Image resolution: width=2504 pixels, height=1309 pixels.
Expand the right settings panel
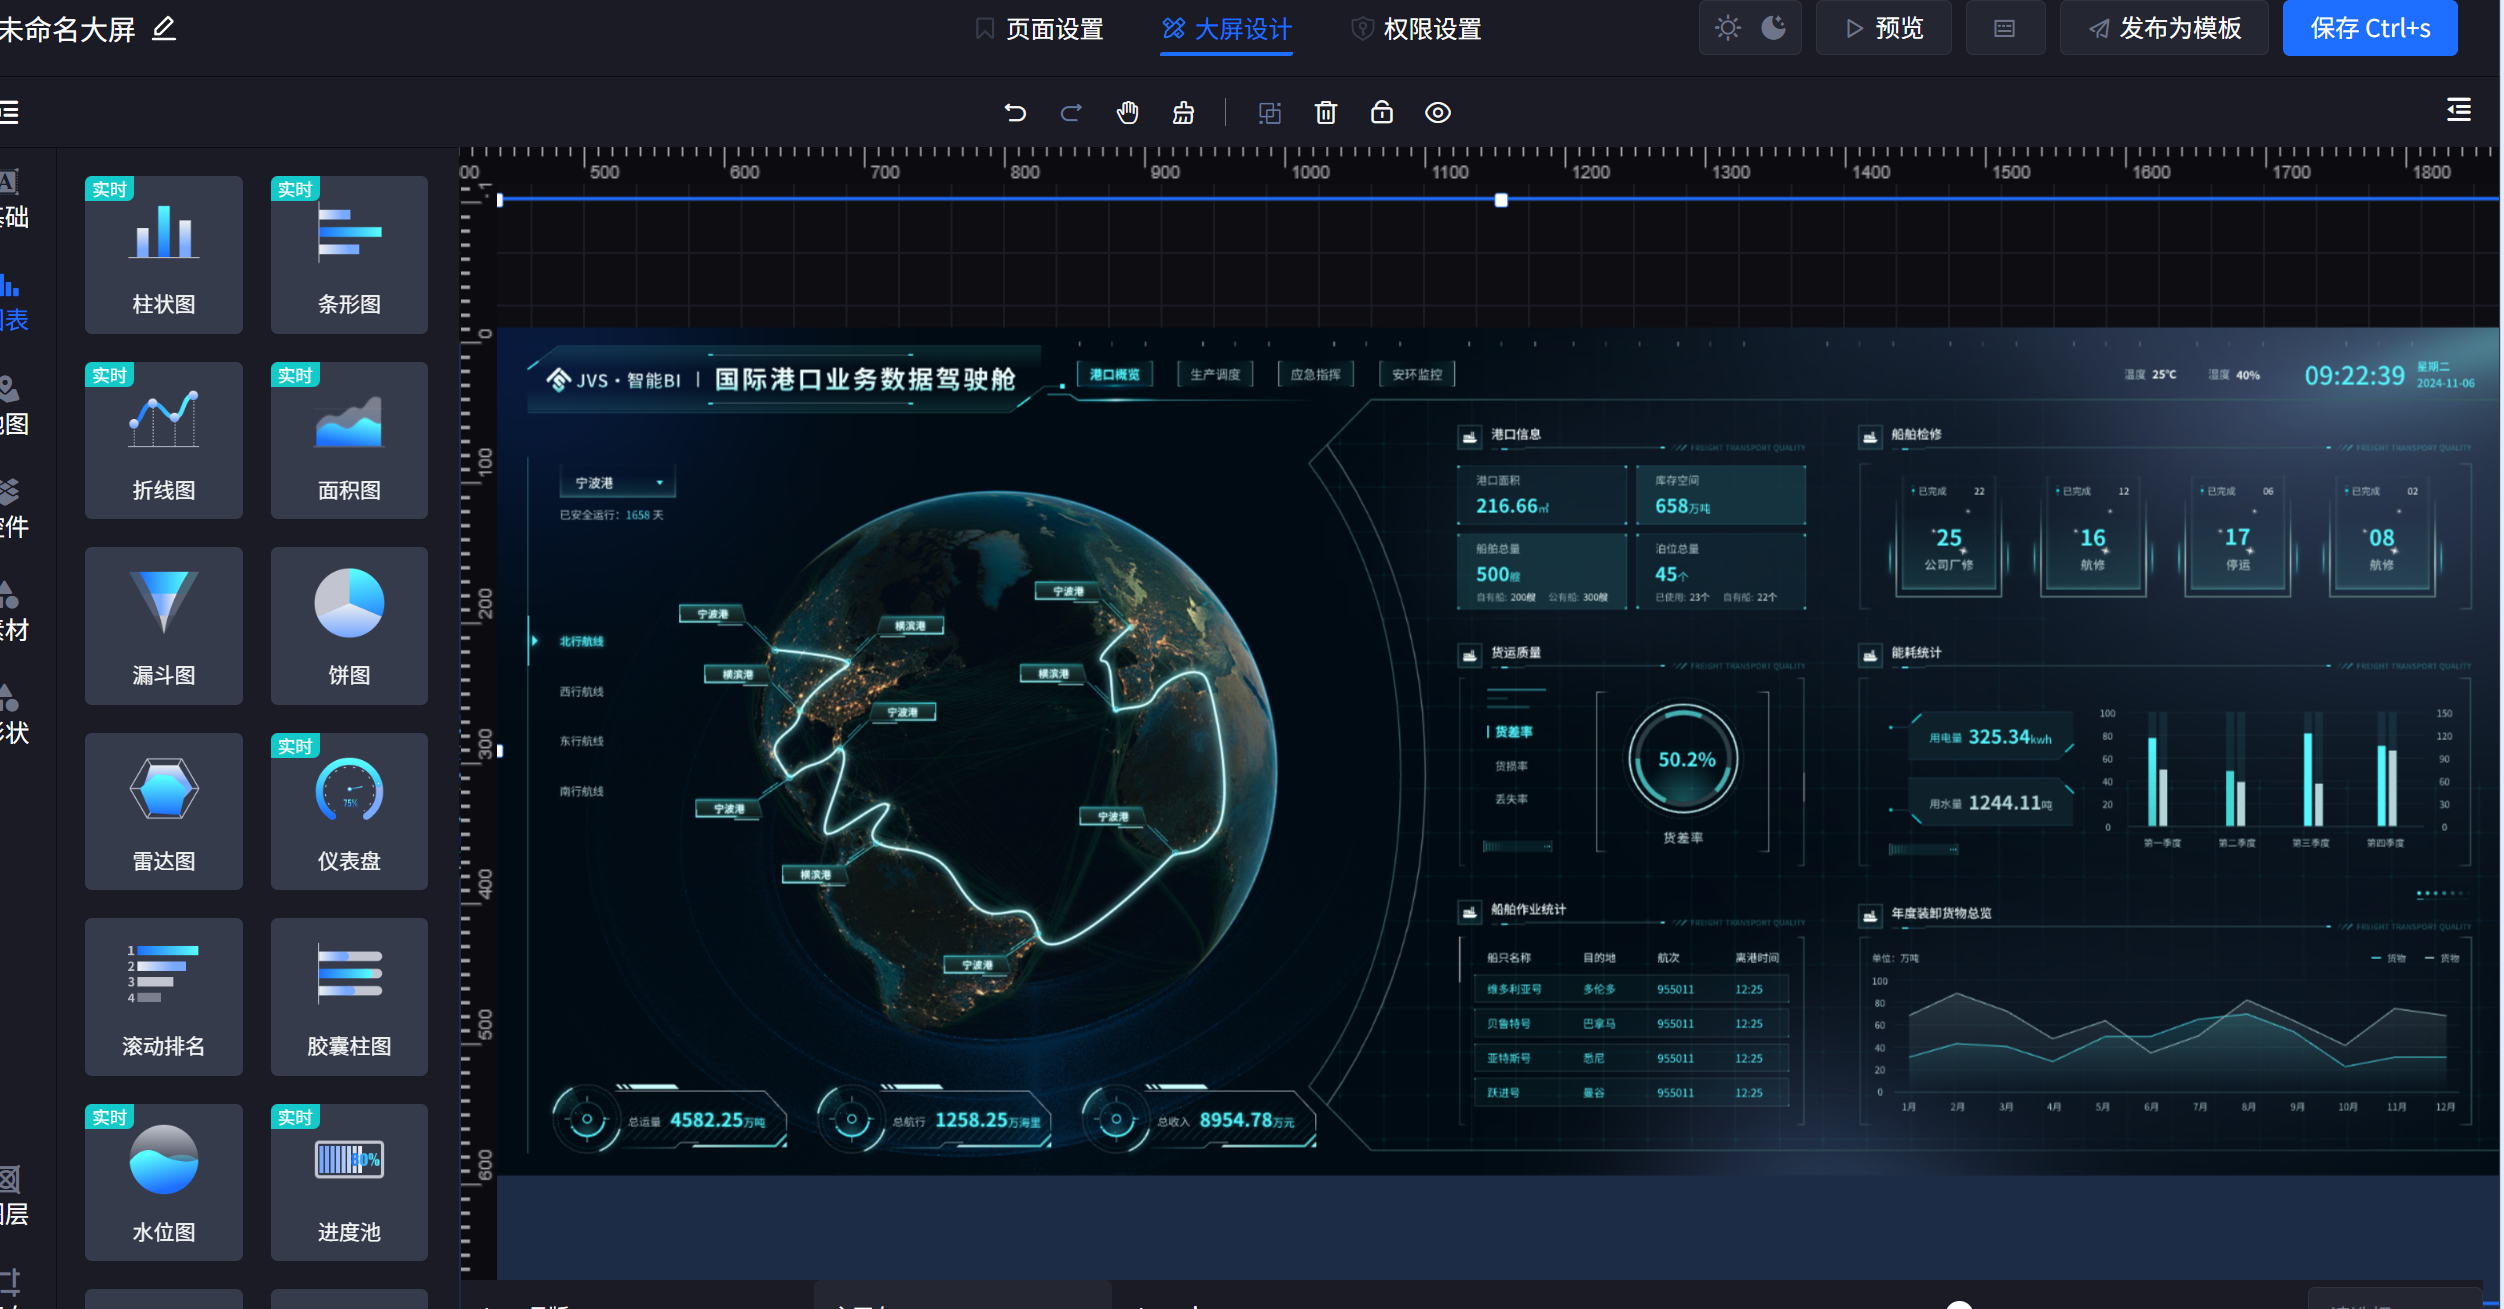tap(2459, 110)
